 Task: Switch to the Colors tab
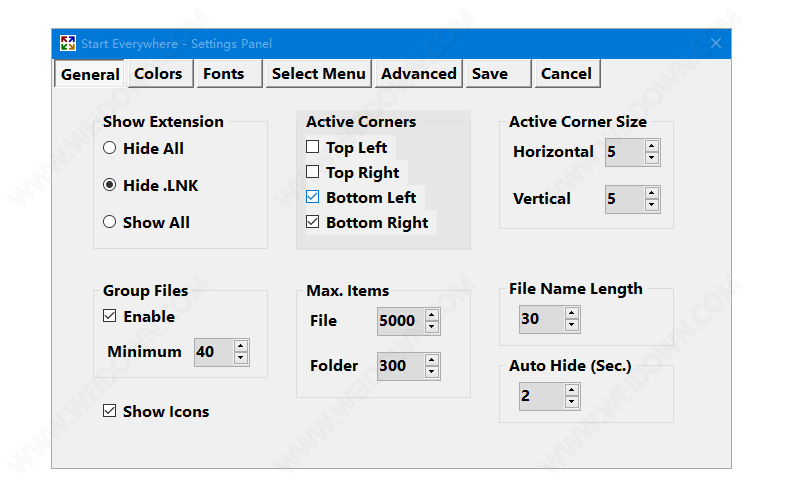coord(158,74)
